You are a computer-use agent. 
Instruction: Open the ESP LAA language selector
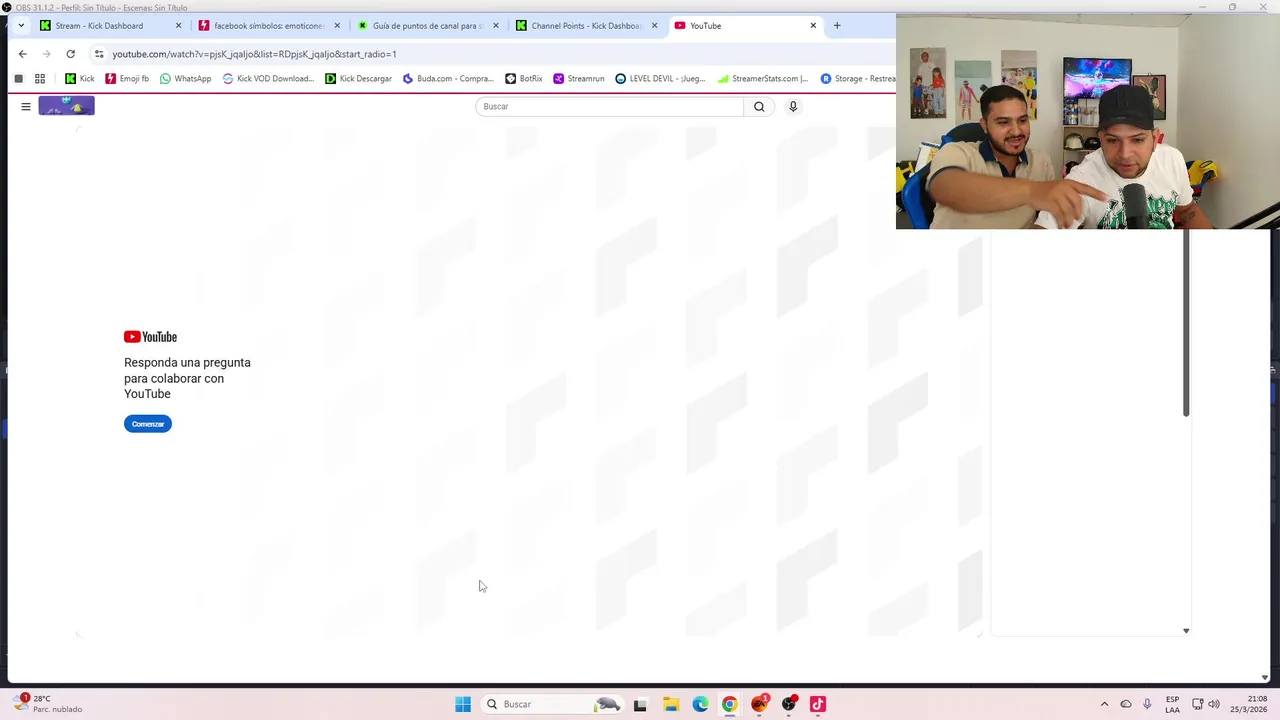(1172, 704)
